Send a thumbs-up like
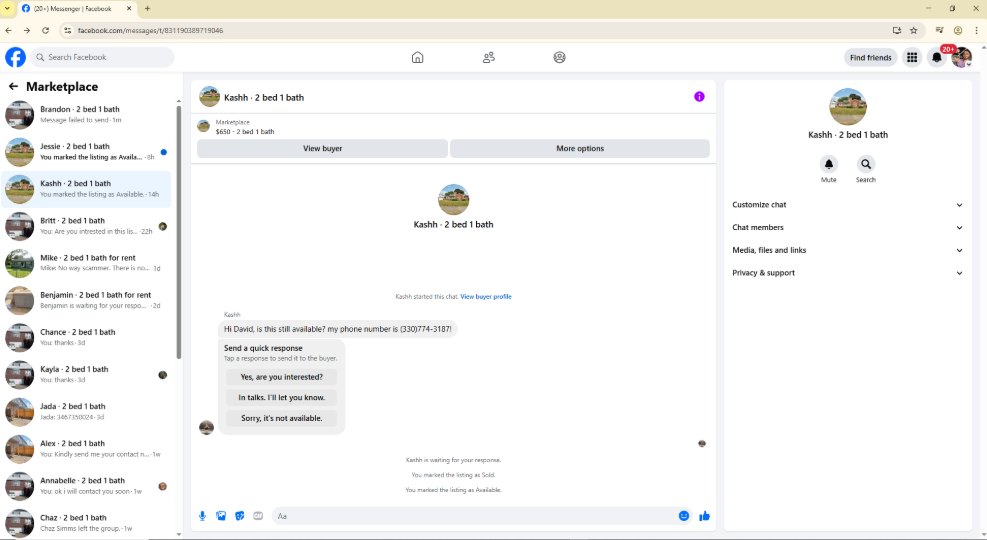987x540 pixels. coord(704,516)
